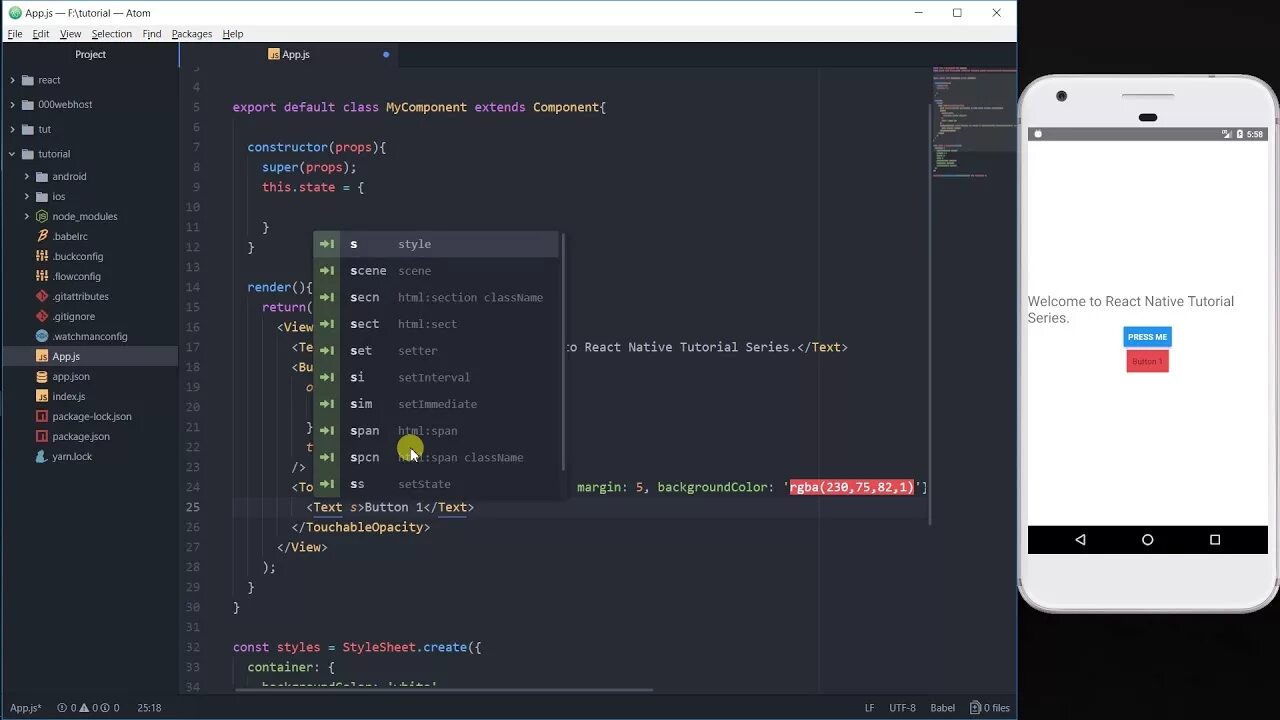Click the yarn.lock file icon
Image resolution: width=1280 pixels, height=720 pixels.
pos(42,456)
